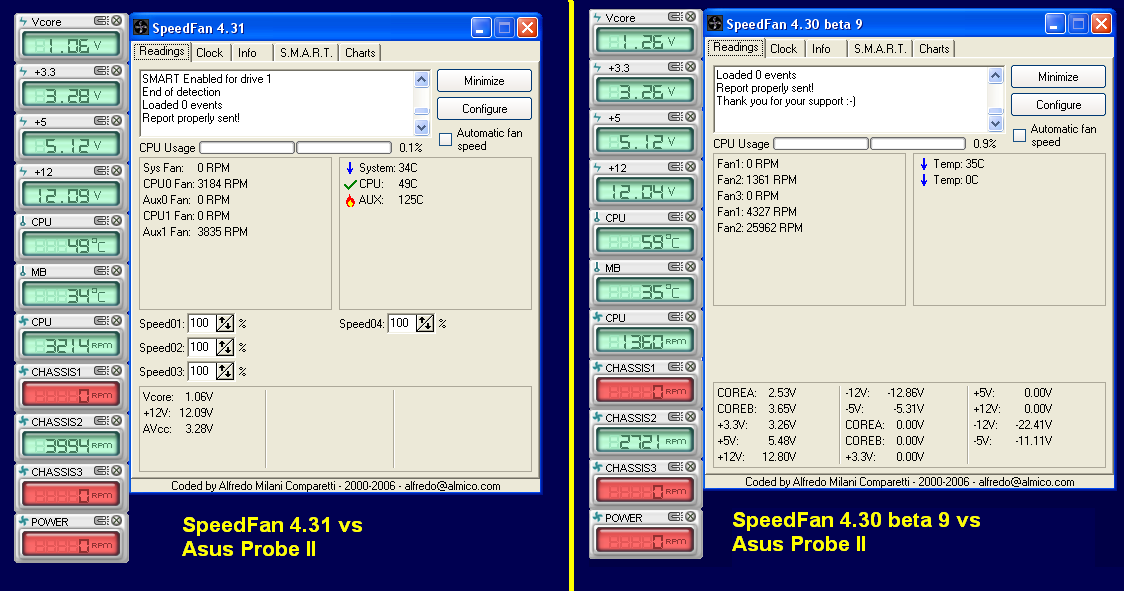Screen dimensions: 1124x591
Task: Close the +3.3 monitor beside SpeedFan 4.30 beta
Action: point(691,67)
